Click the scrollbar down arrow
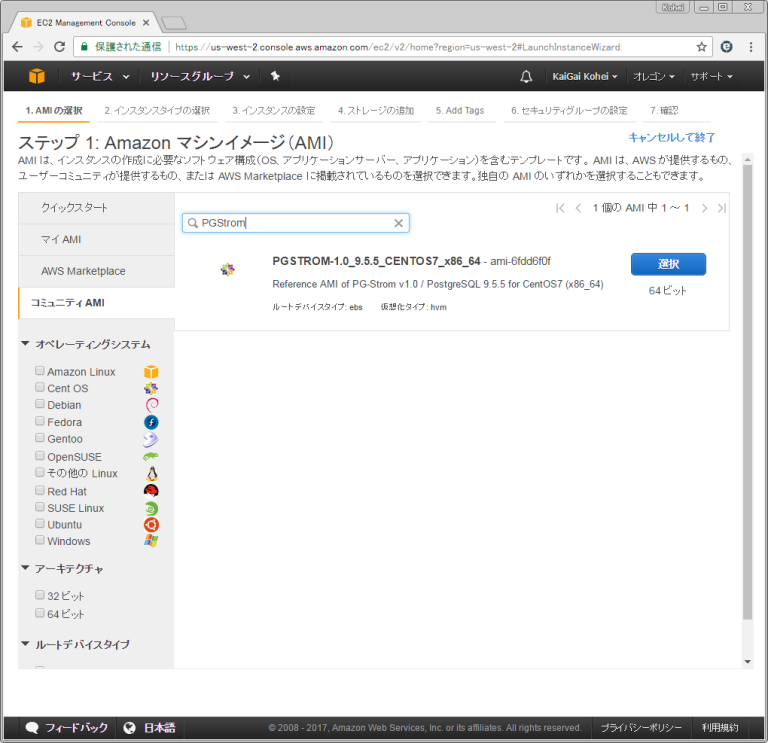The image size is (768, 743). (747, 662)
